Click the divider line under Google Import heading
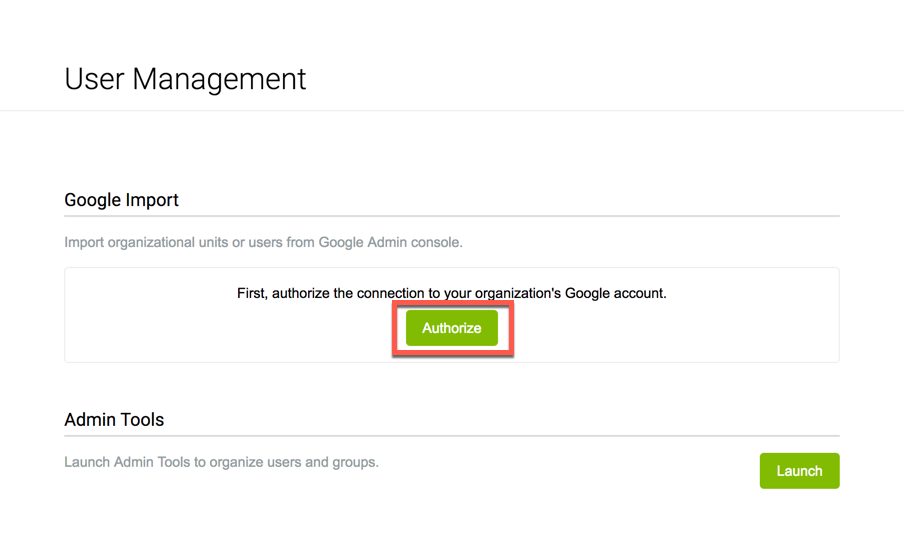The width and height of the screenshot is (904, 553). coord(451,216)
